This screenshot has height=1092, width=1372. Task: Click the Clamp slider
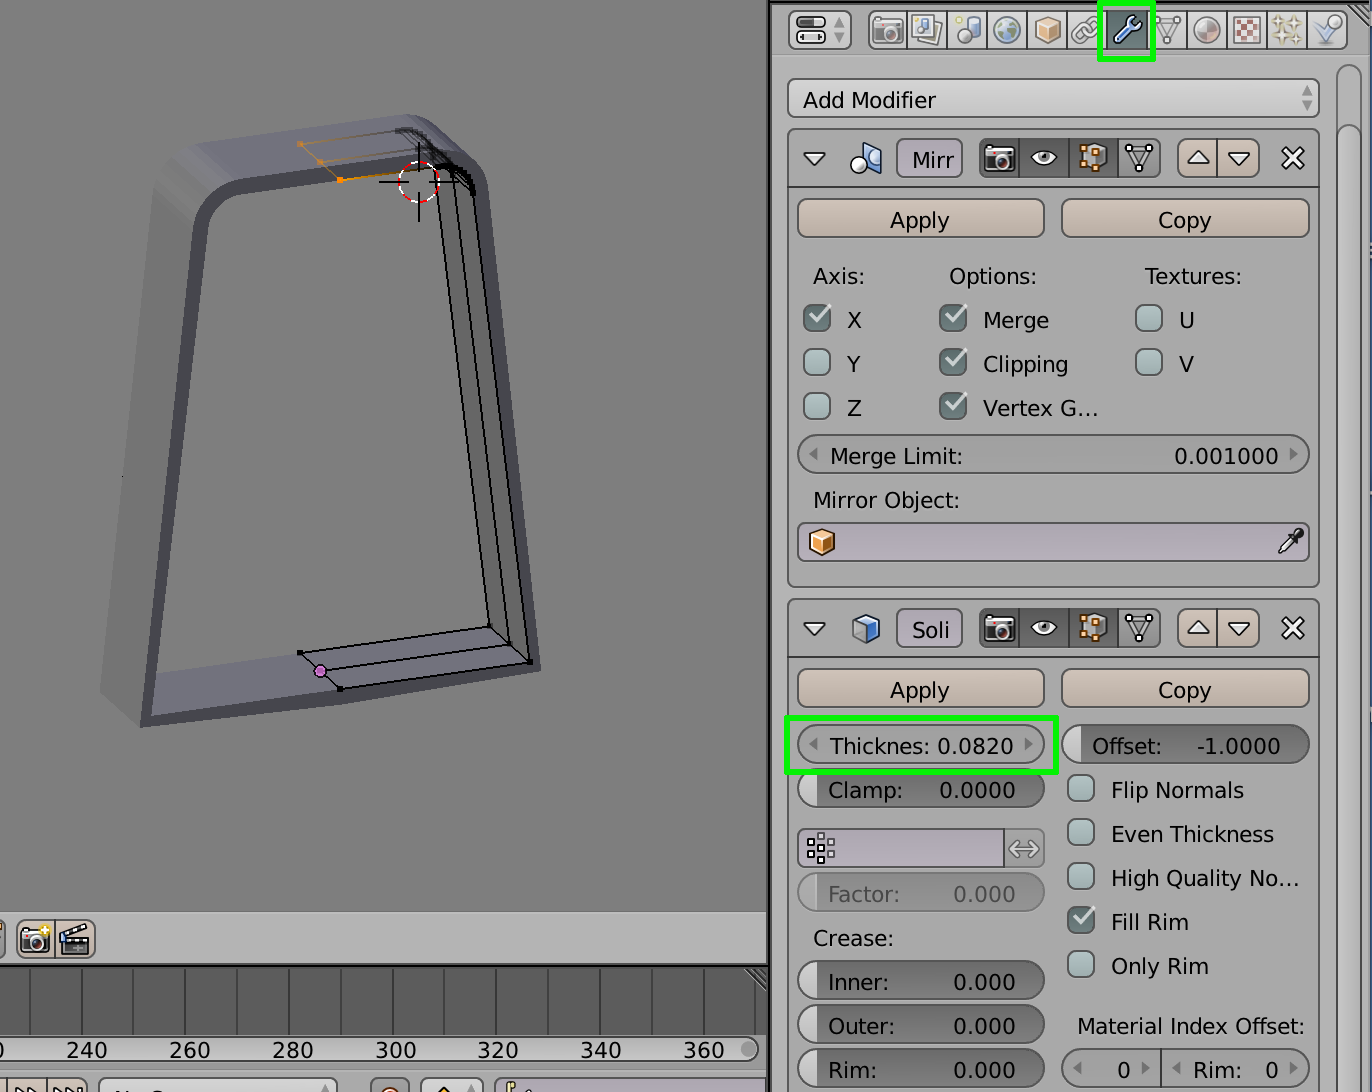click(x=921, y=789)
